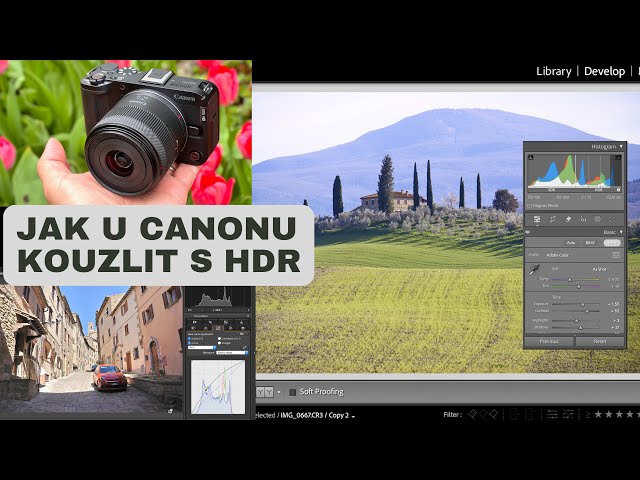The width and height of the screenshot is (640, 480).
Task: Switch to the Library module
Action: pos(553,71)
